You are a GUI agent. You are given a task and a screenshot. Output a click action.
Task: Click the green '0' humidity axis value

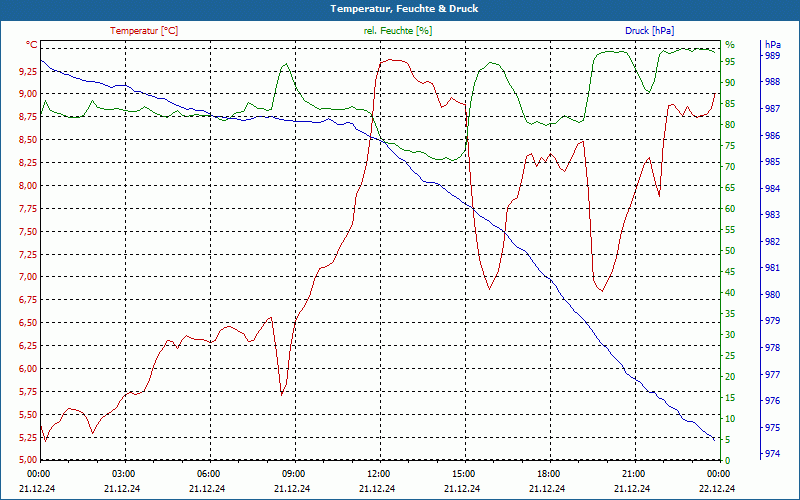click(x=728, y=461)
